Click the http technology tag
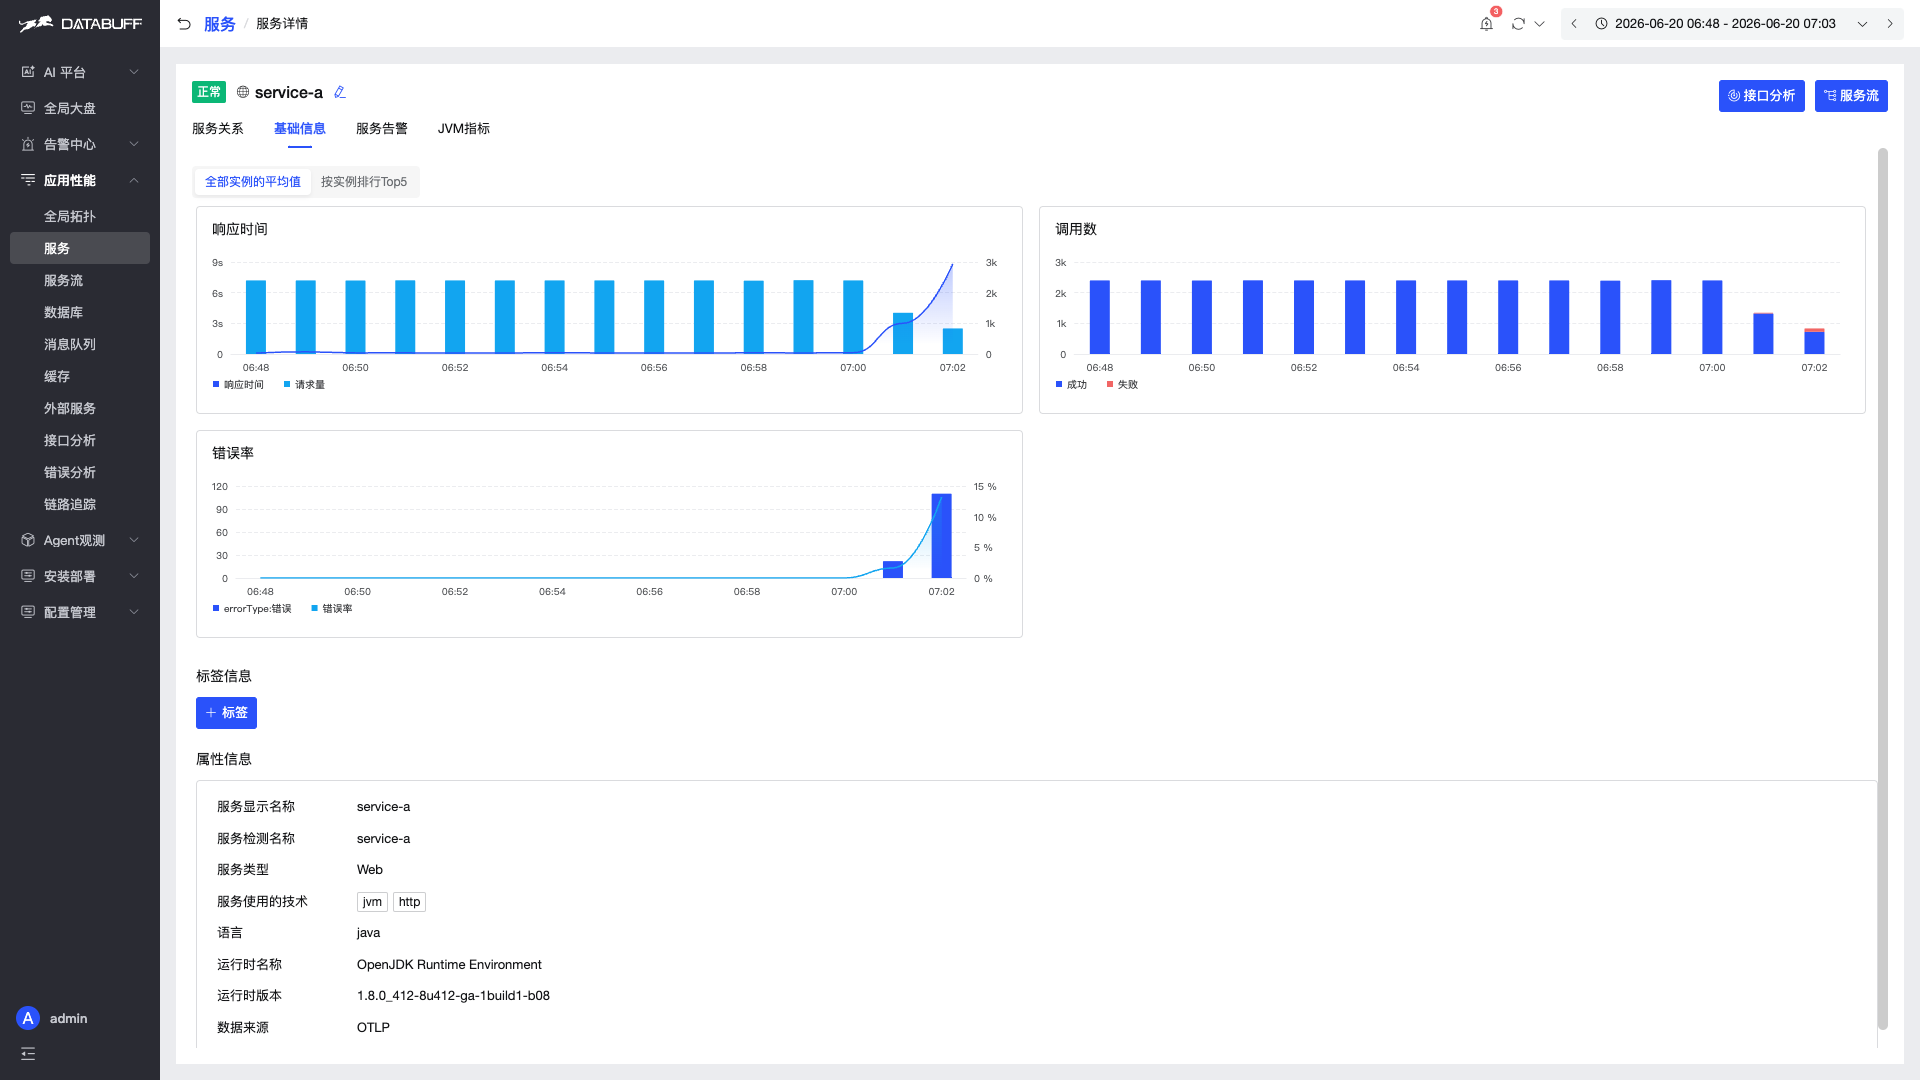This screenshot has width=1920, height=1080. [409, 902]
